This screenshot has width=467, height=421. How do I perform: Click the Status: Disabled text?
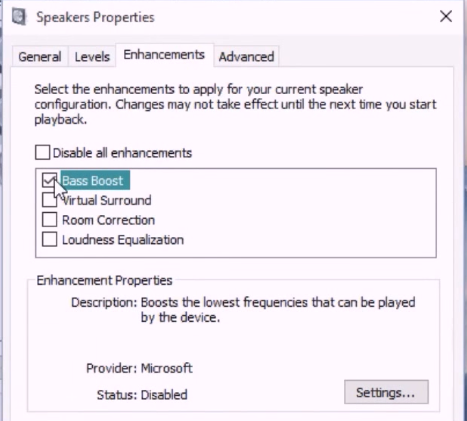click(142, 395)
